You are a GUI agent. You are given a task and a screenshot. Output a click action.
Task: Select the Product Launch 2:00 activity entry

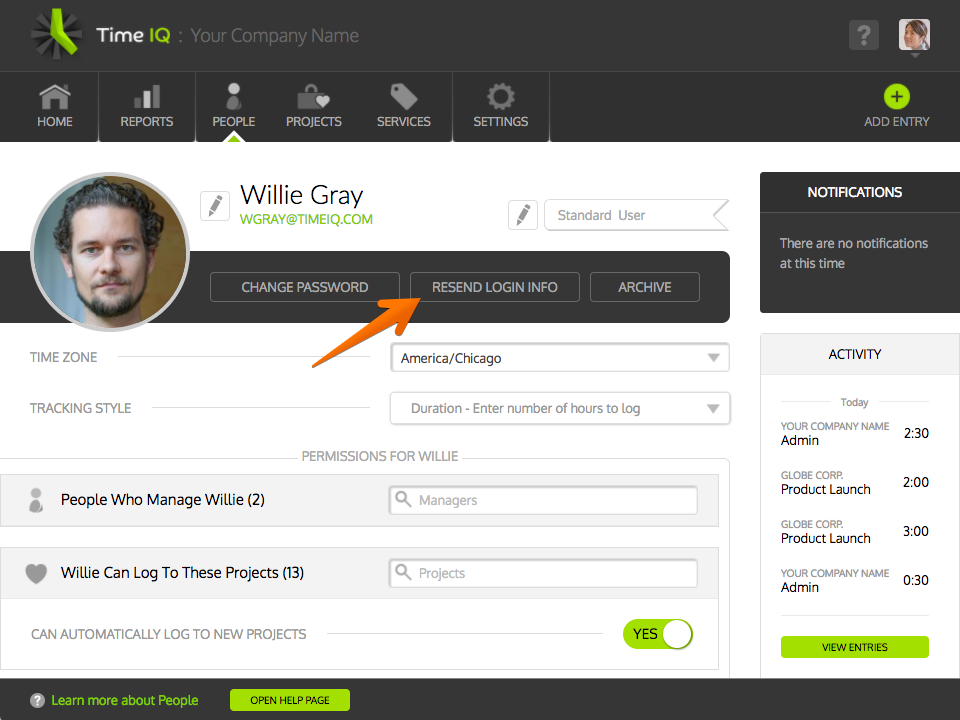[855, 482]
